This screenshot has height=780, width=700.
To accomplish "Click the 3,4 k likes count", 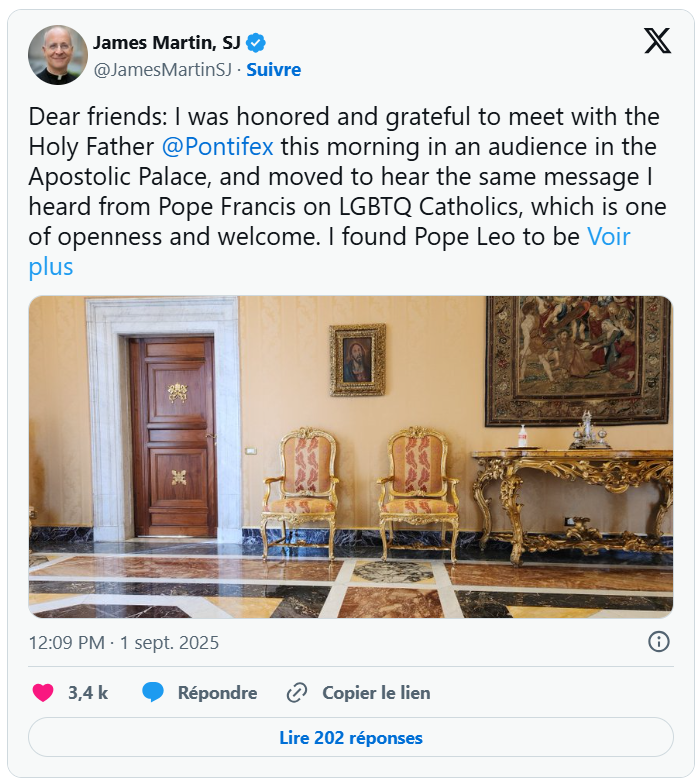I will pyautogui.click(x=88, y=692).
